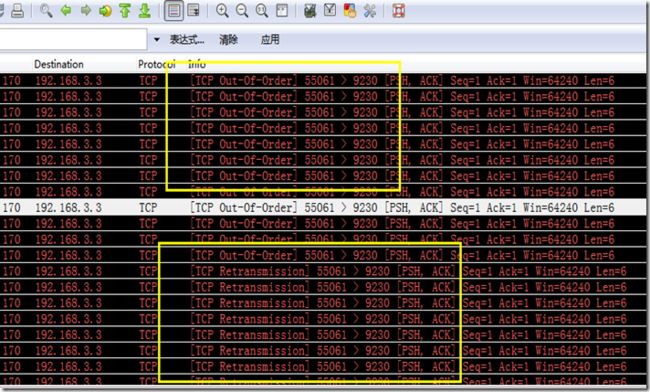Sort by the Info column header
Image resolution: width=650 pixels, height=392 pixels.
197,64
